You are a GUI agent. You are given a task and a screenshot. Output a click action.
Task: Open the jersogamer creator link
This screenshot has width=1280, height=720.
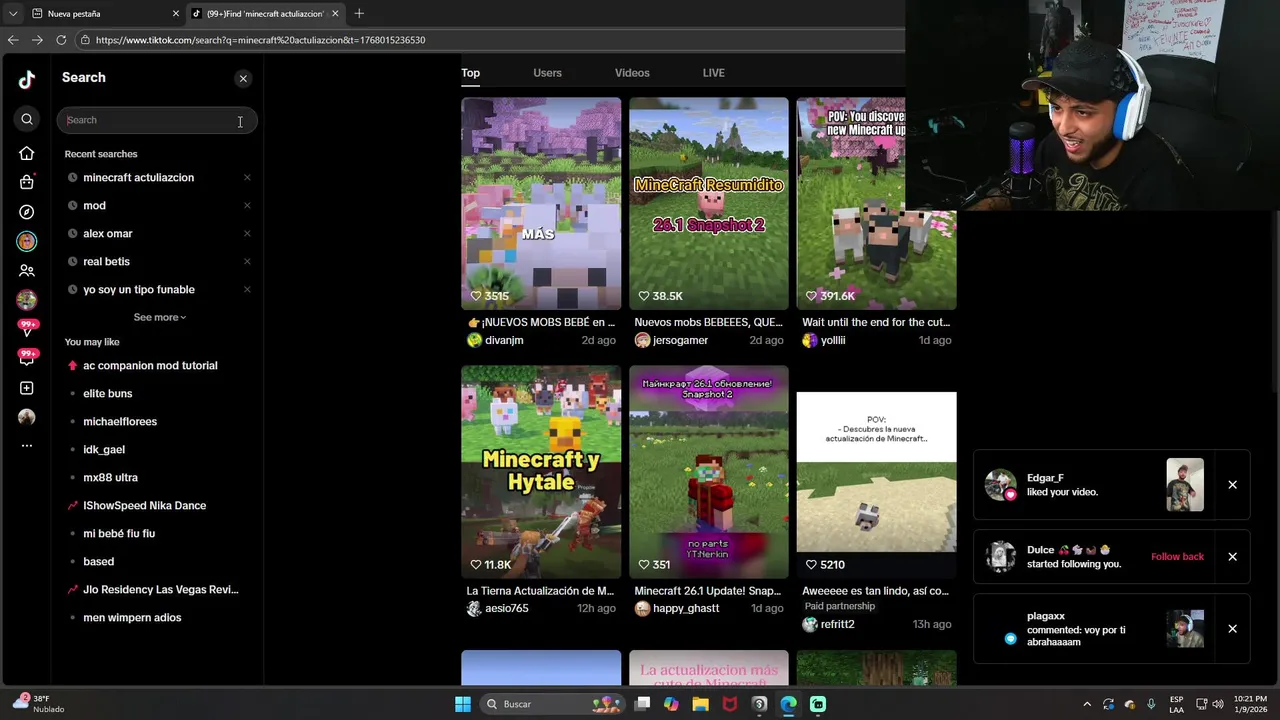(680, 340)
